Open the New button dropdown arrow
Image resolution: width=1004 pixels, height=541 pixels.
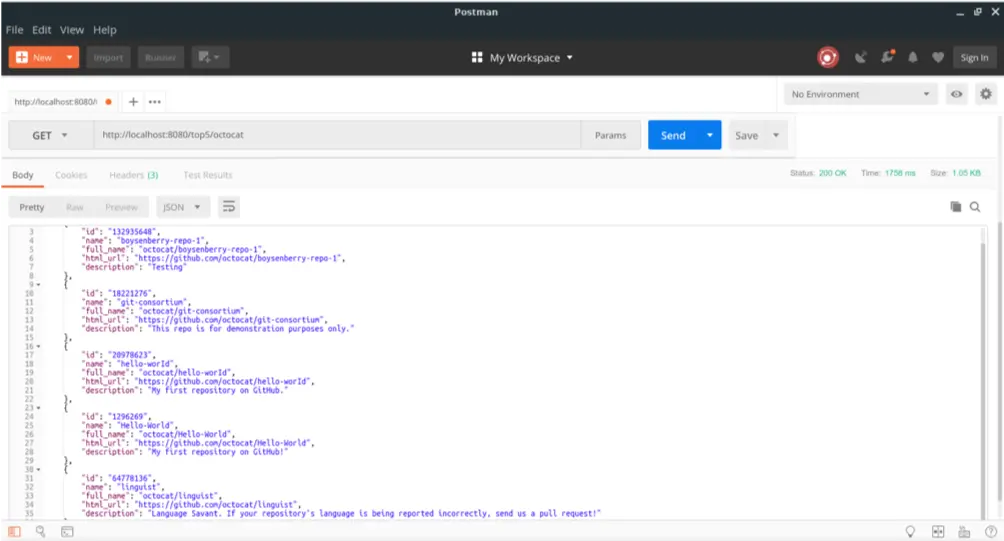[x=69, y=58]
